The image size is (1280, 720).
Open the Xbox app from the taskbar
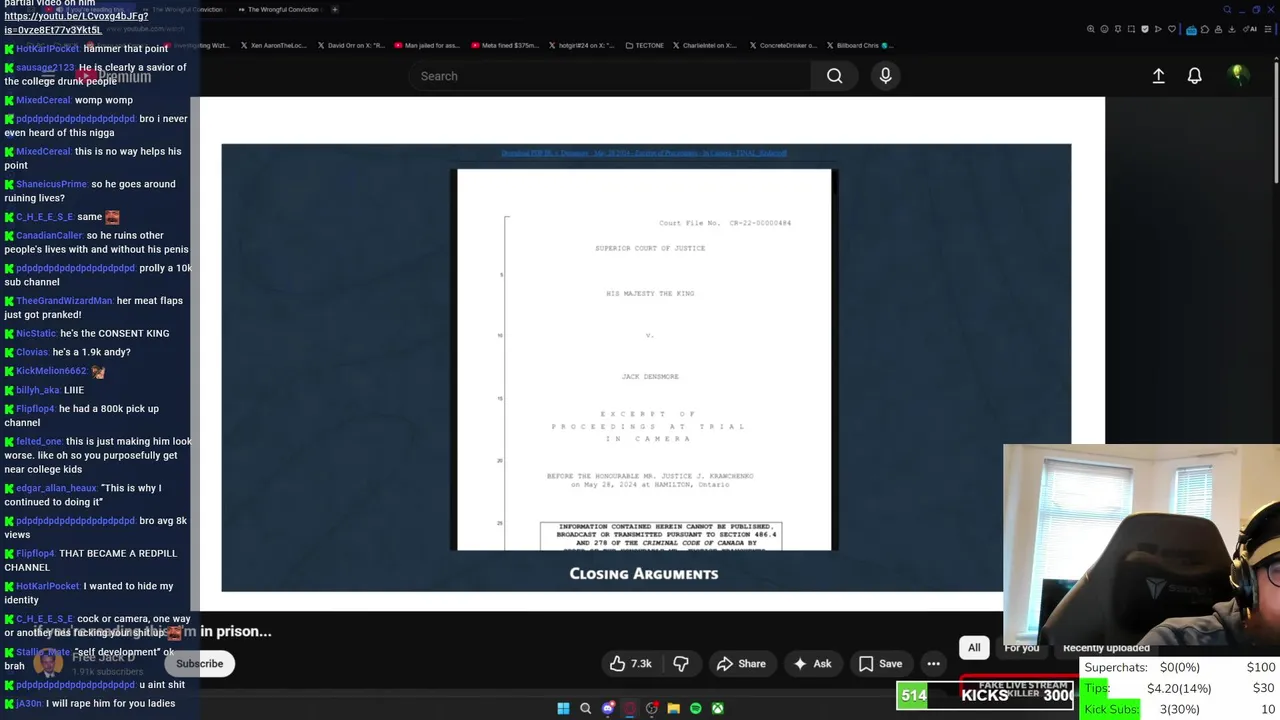(718, 709)
